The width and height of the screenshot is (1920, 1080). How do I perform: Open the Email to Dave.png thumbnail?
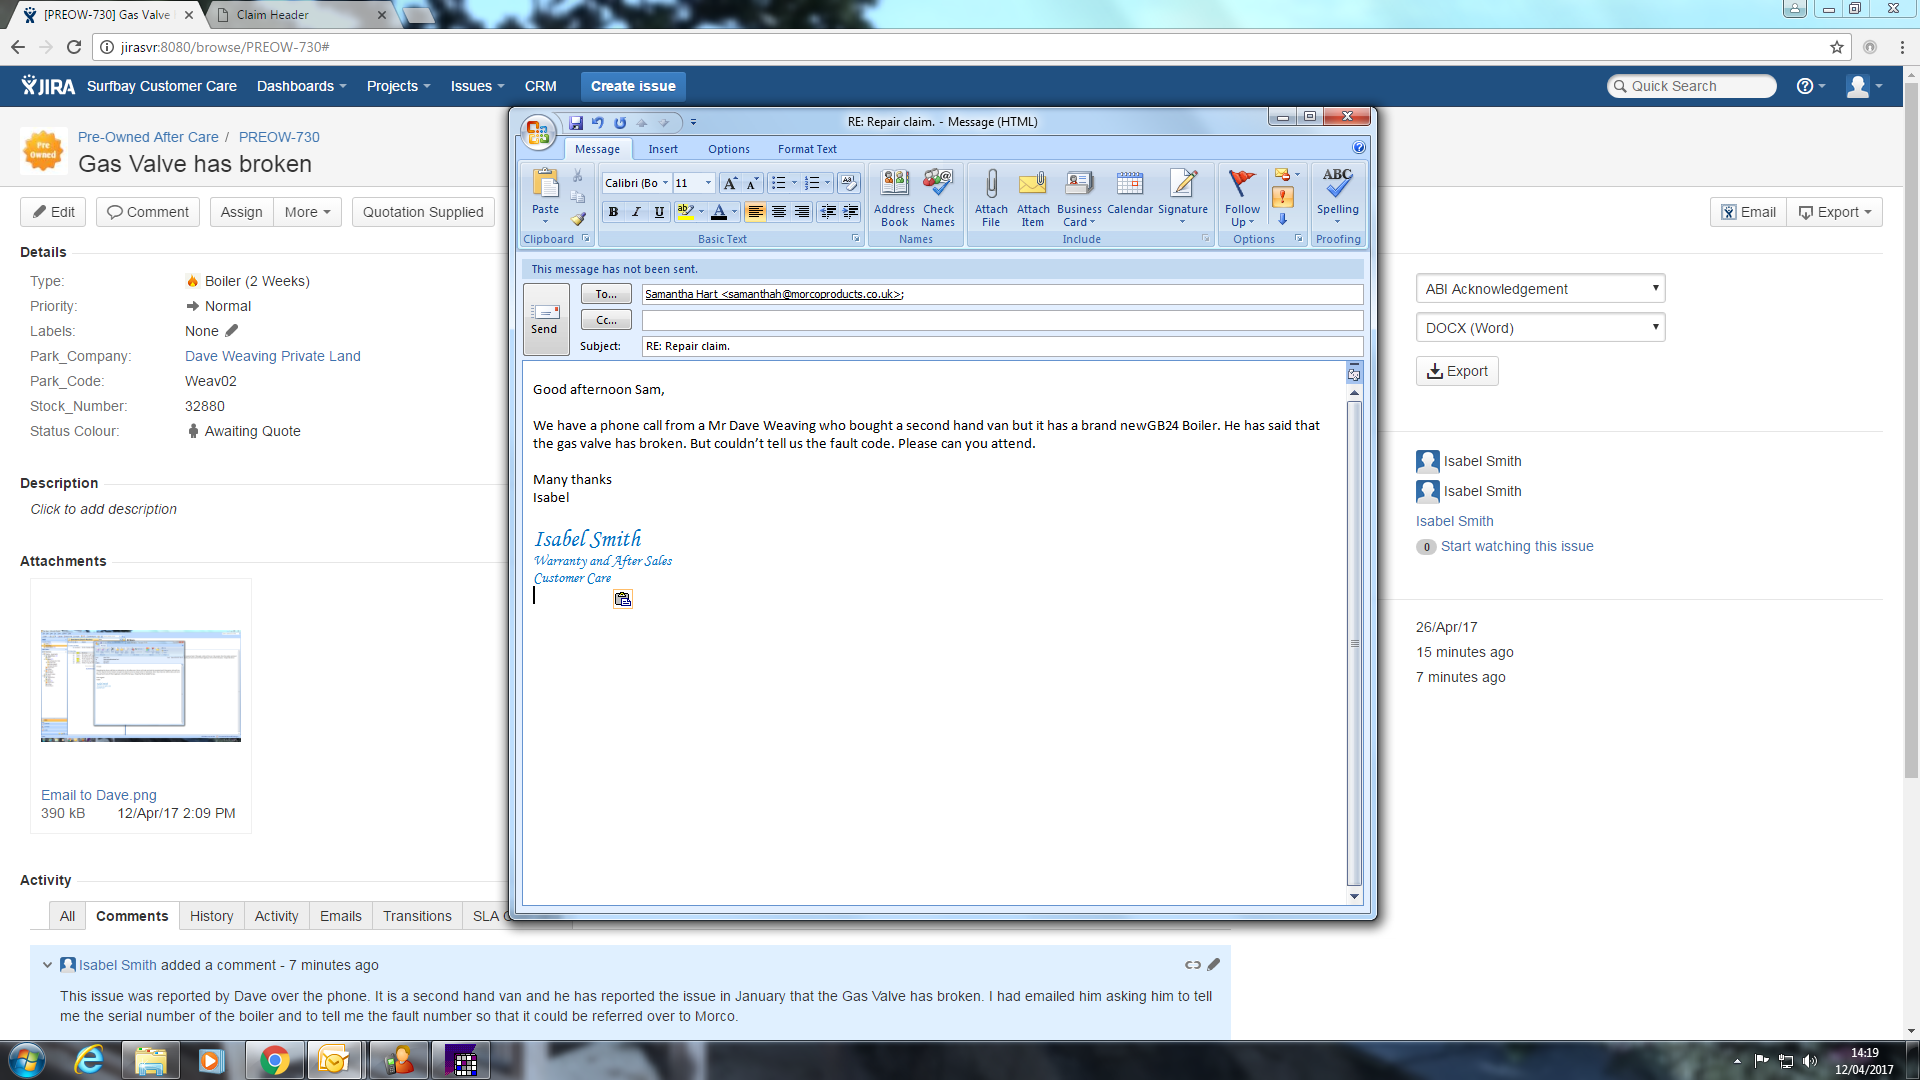(140, 685)
